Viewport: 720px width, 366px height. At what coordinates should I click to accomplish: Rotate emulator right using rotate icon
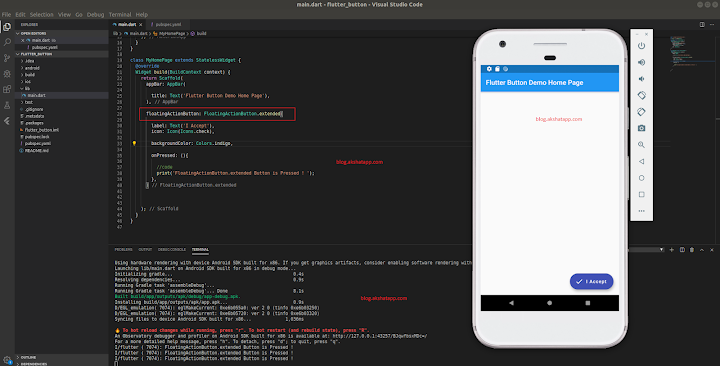tap(641, 112)
